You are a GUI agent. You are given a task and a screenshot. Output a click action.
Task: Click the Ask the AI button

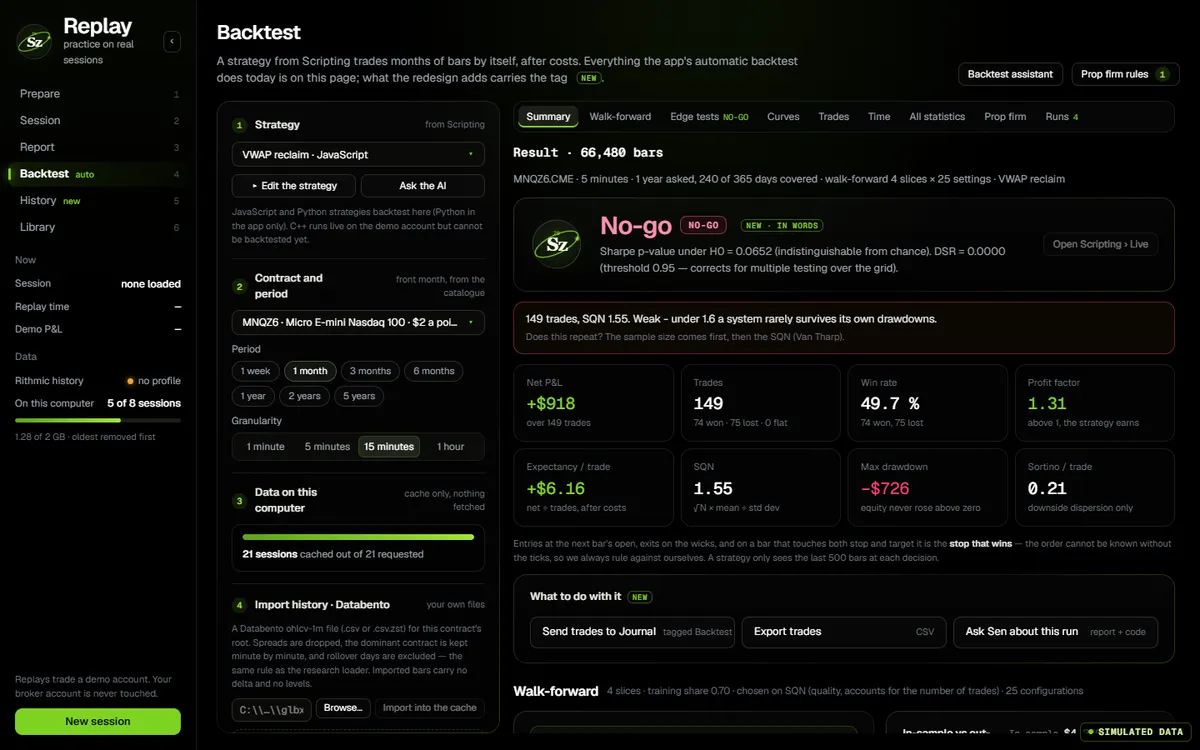[423, 186]
